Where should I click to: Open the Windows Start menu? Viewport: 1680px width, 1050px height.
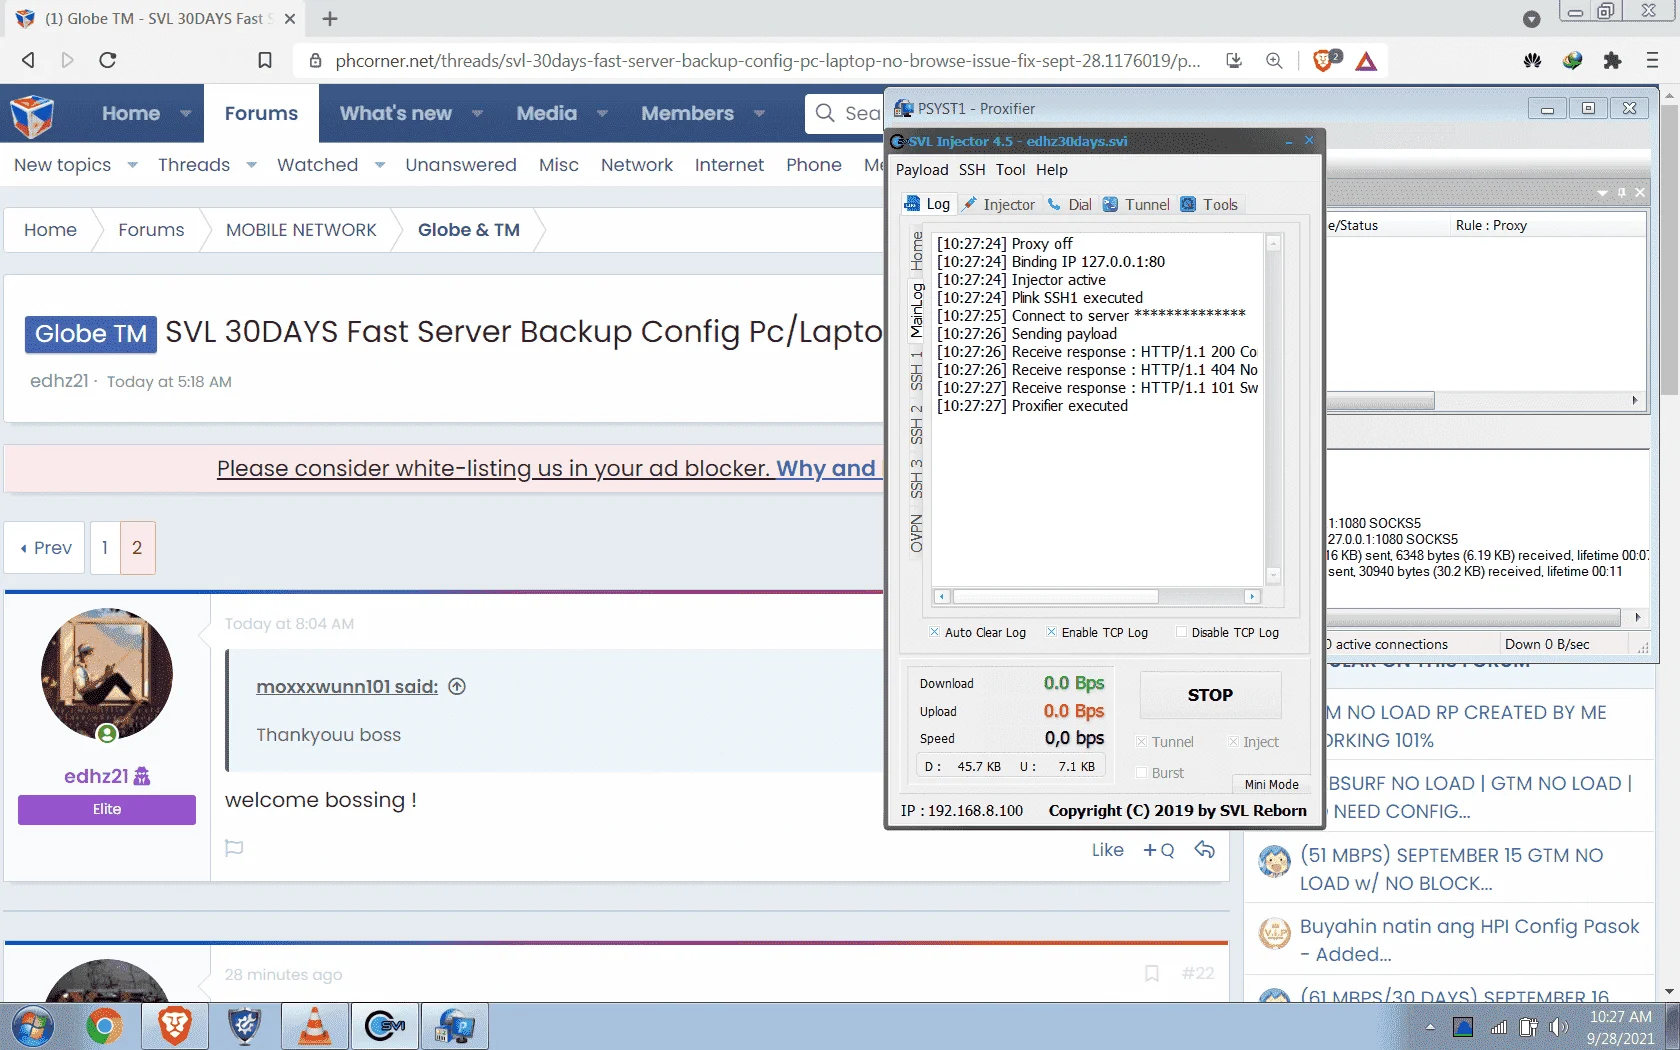tap(31, 1027)
